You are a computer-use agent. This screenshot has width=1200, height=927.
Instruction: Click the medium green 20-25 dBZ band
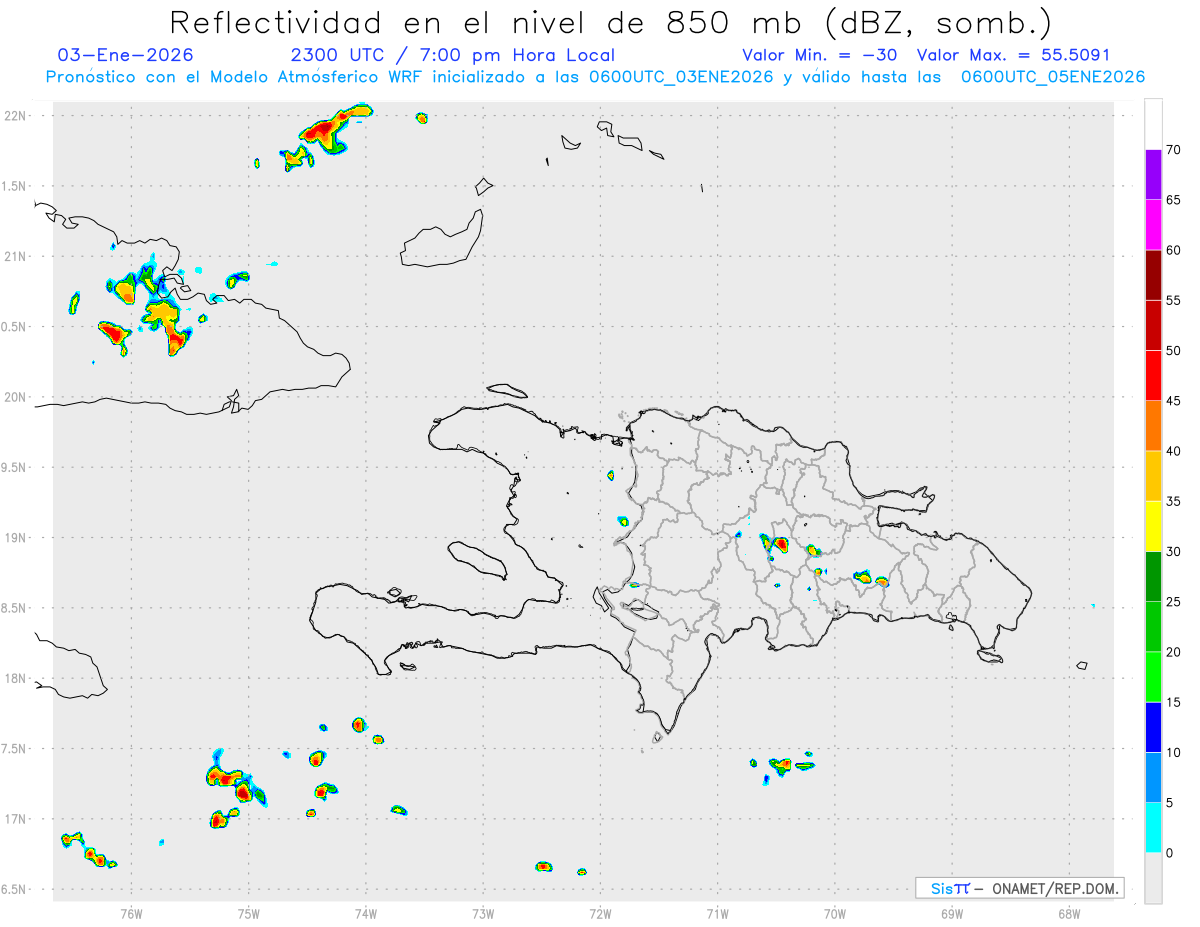click(1153, 627)
